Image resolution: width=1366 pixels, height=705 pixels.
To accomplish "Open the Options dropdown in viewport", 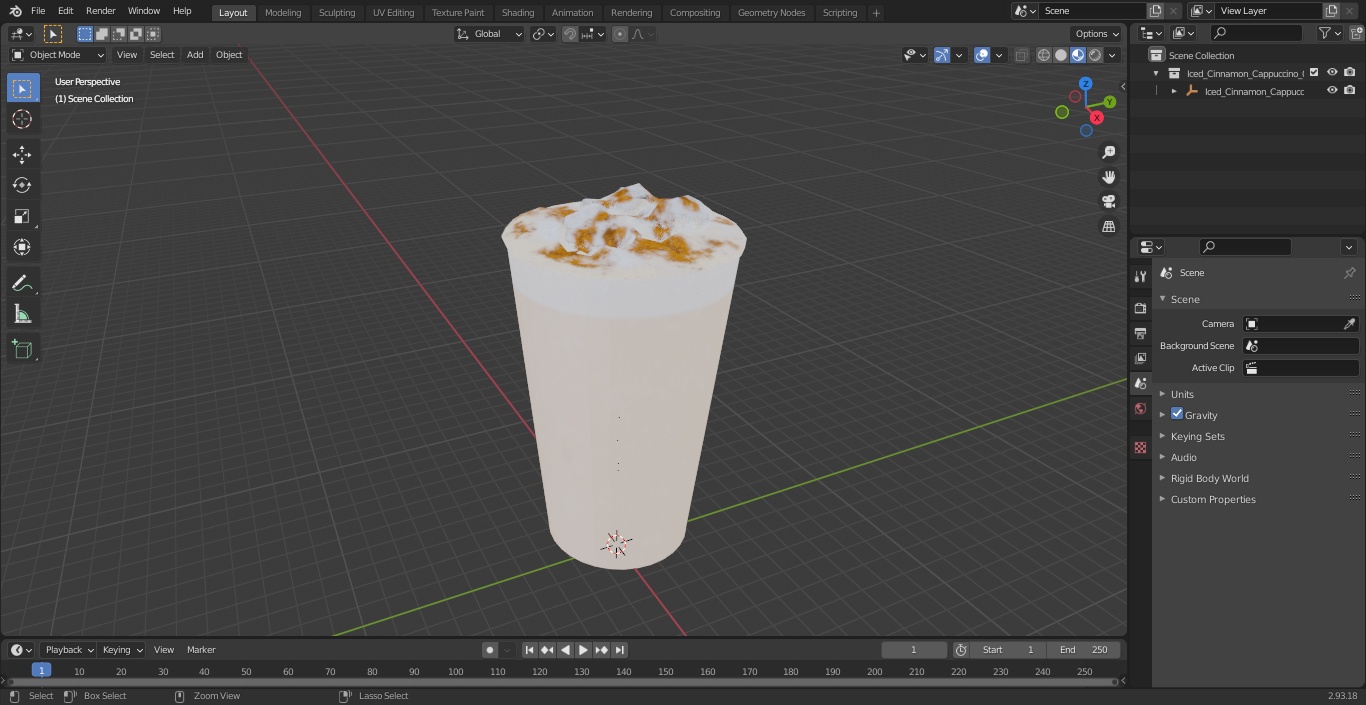I will (1097, 34).
